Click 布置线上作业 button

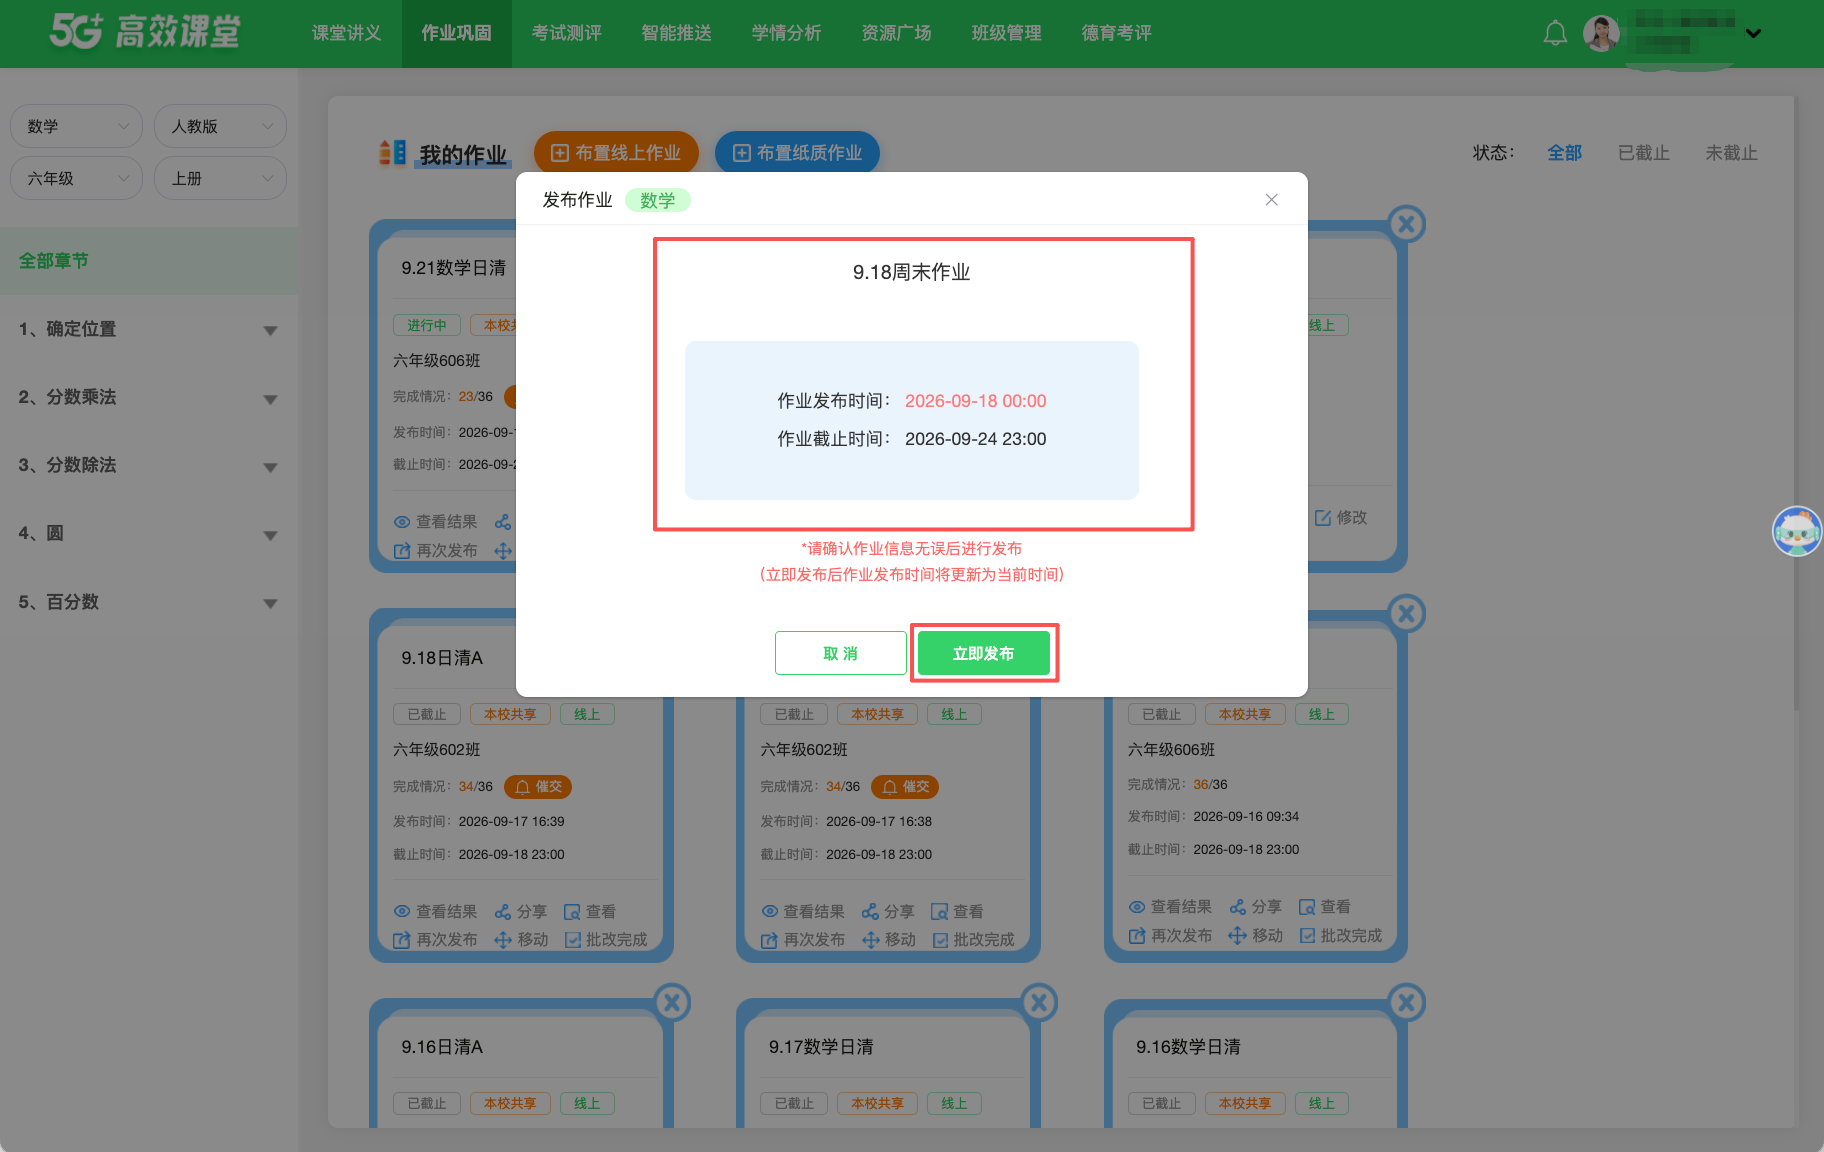(x=616, y=153)
